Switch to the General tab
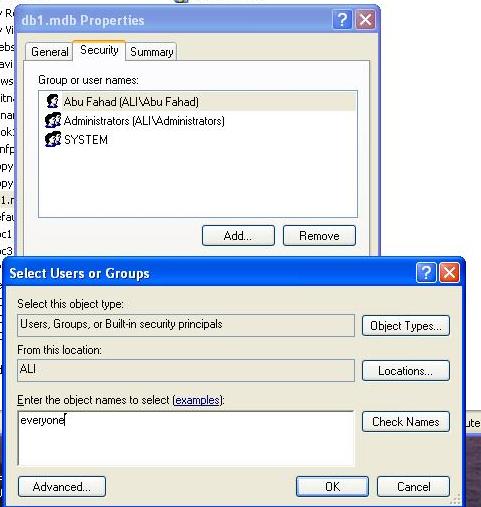The height and width of the screenshot is (507, 481). click(49, 52)
